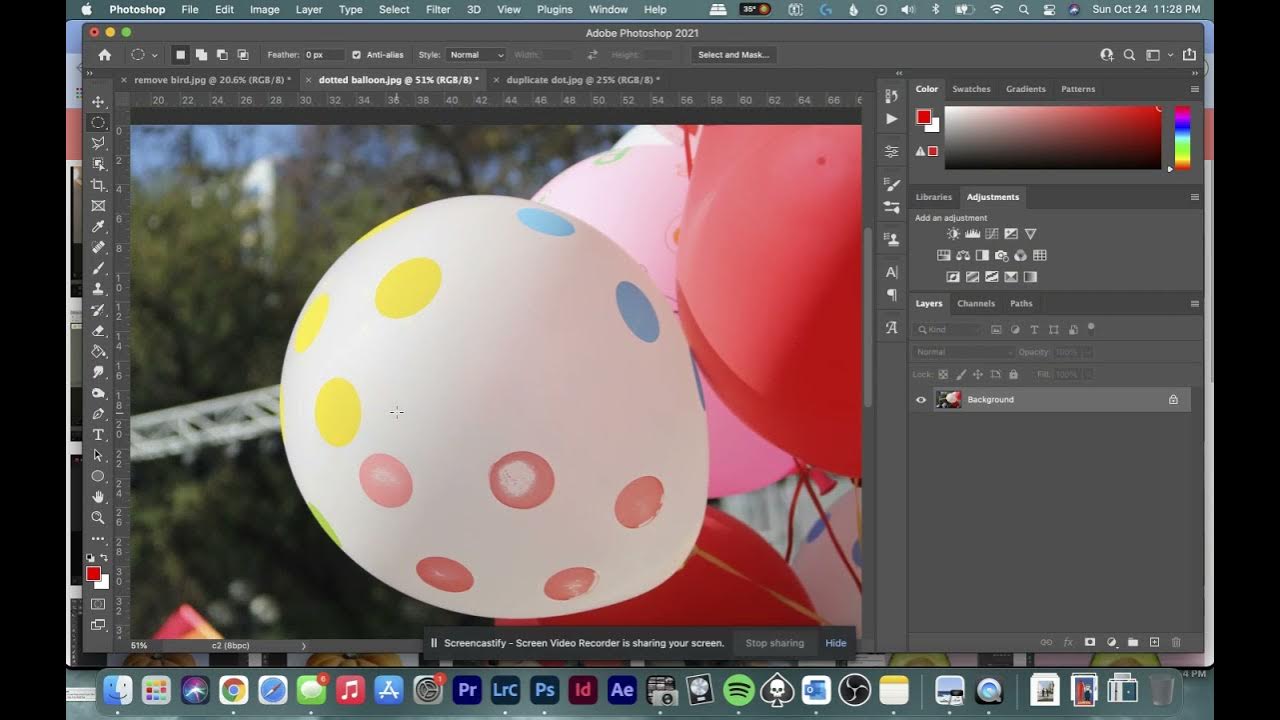This screenshot has width=1280, height=720.
Task: Switch to the remove bird.jpg tab
Action: pyautogui.click(x=212, y=80)
